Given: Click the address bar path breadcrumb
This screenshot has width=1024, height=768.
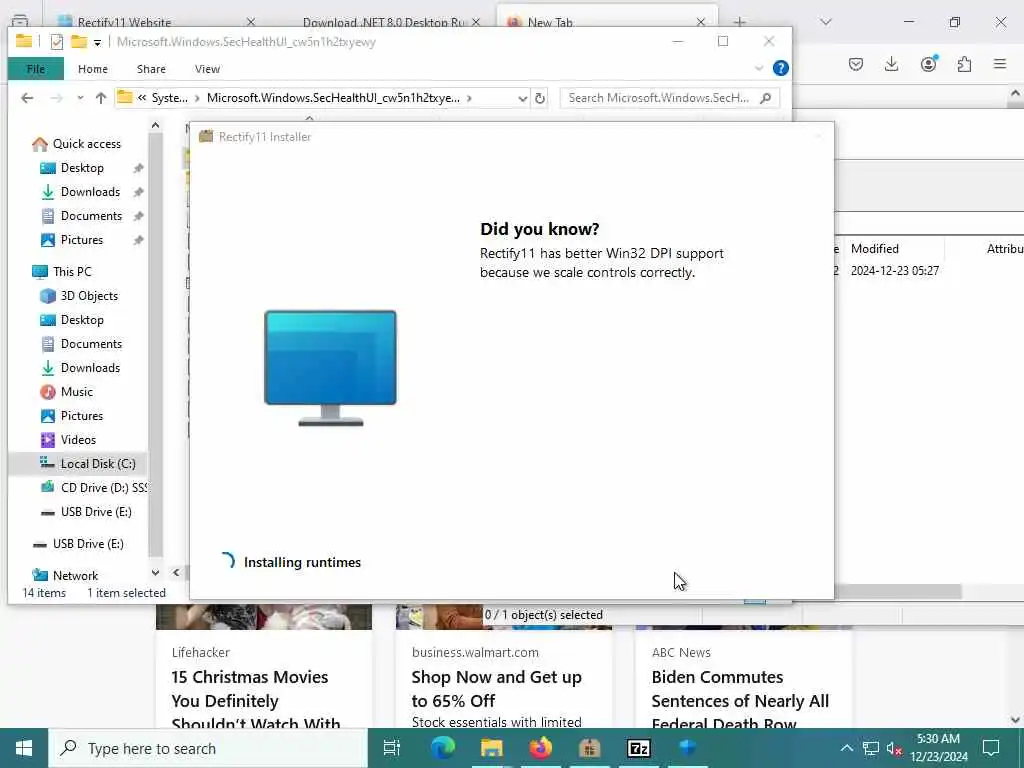Looking at the screenshot, I should point(333,98).
